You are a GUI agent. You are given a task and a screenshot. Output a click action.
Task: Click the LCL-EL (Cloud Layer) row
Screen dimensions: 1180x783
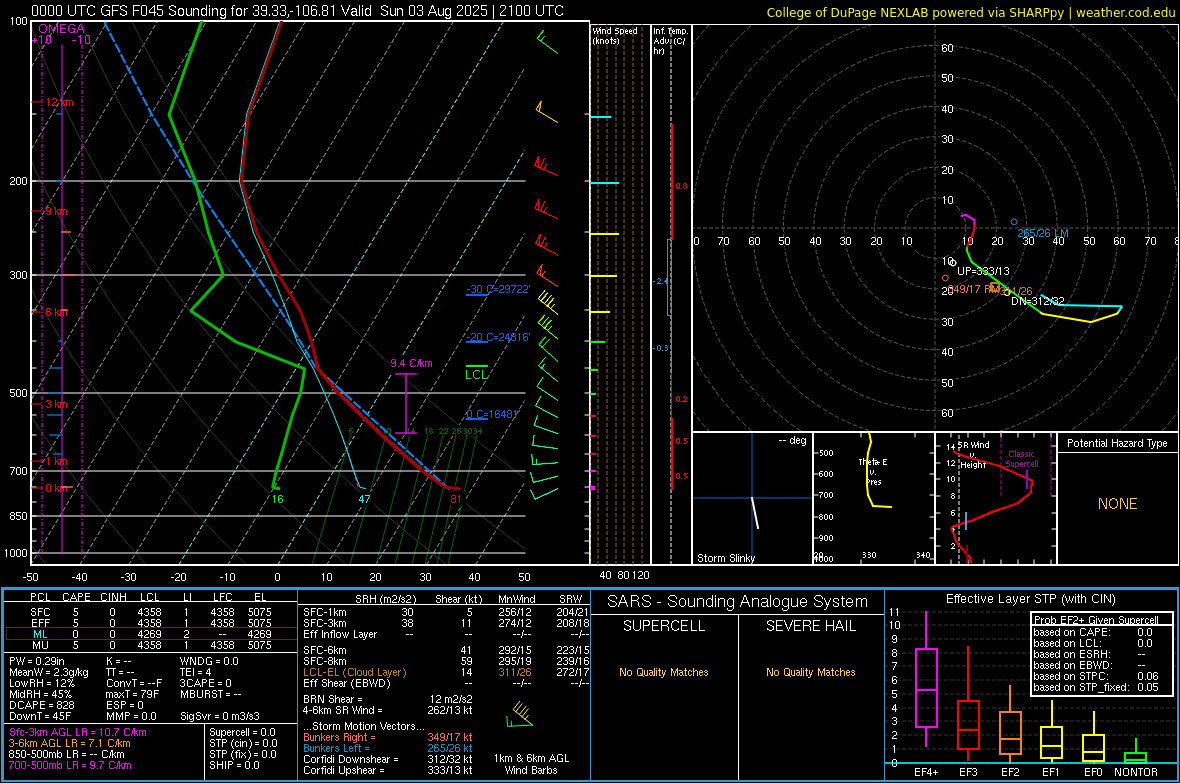click(x=446, y=672)
